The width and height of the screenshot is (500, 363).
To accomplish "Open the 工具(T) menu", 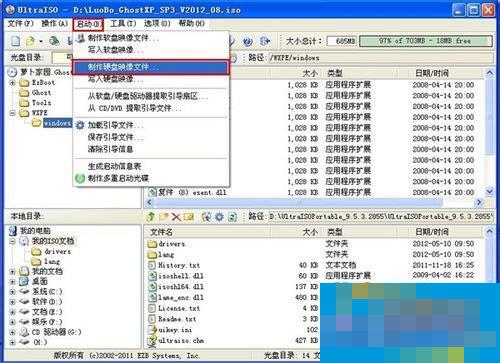I will tap(123, 23).
